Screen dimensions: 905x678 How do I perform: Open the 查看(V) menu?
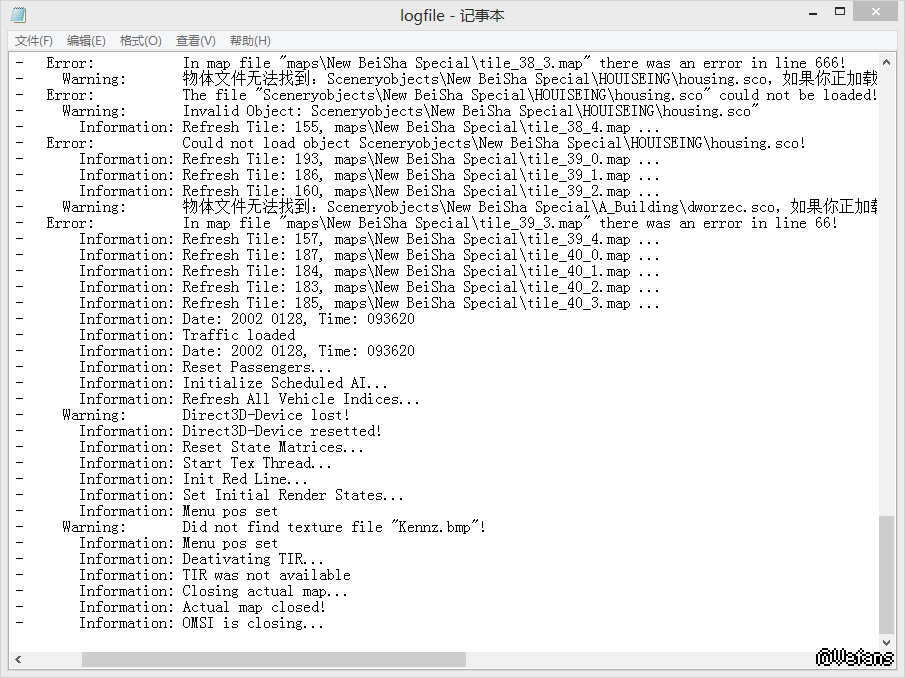[x=196, y=41]
